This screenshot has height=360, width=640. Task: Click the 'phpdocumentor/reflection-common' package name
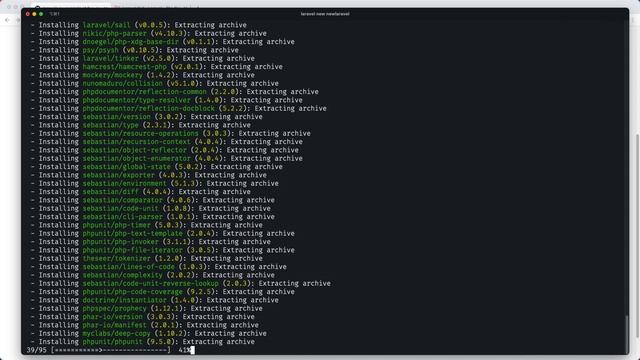click(144, 92)
